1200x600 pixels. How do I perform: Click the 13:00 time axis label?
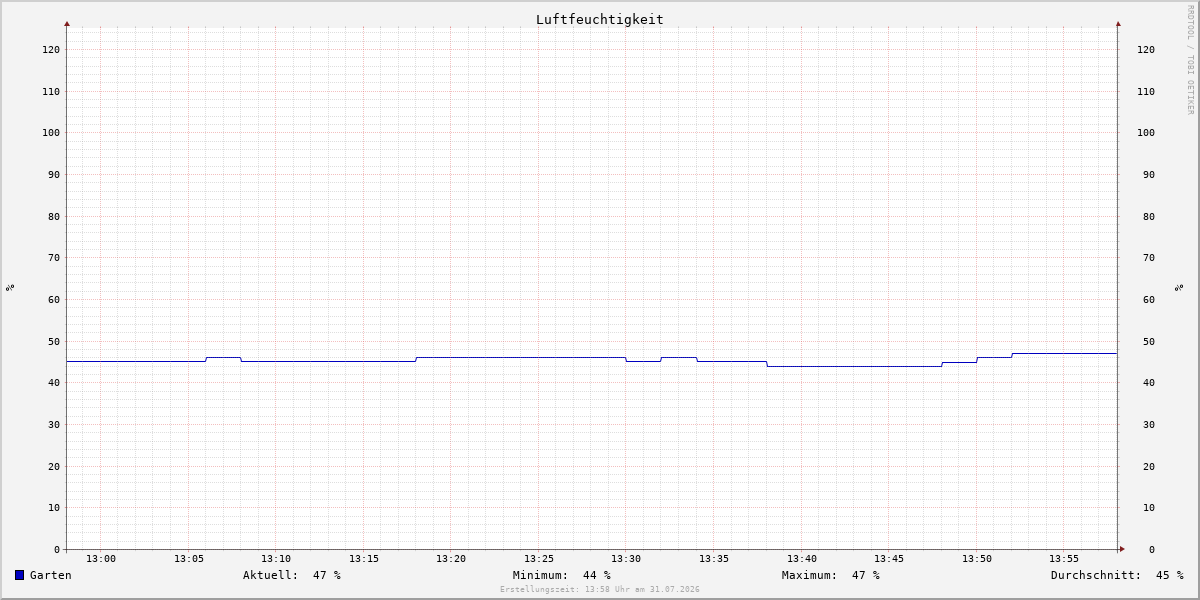tap(101, 559)
